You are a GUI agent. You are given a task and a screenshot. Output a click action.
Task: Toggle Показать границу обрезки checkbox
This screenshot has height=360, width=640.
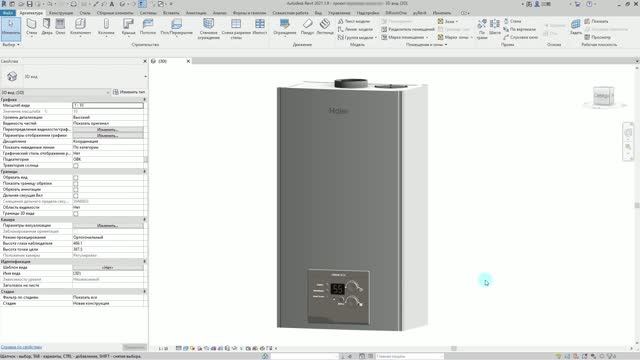click(x=76, y=184)
